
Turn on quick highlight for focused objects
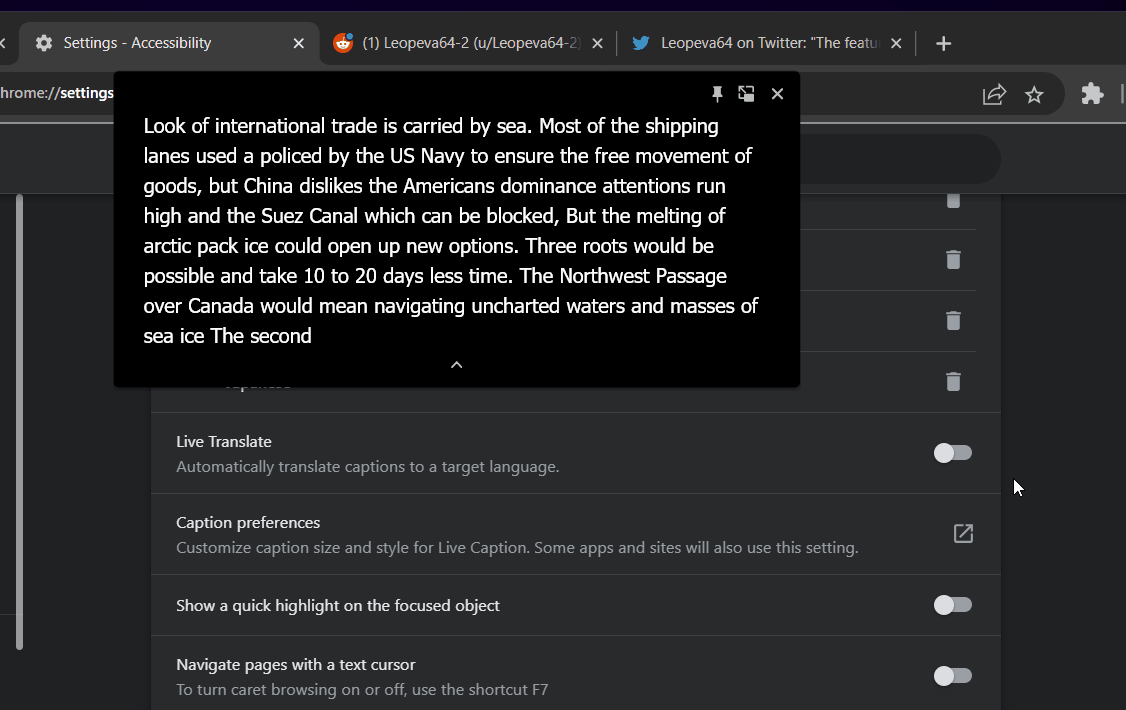pos(952,605)
